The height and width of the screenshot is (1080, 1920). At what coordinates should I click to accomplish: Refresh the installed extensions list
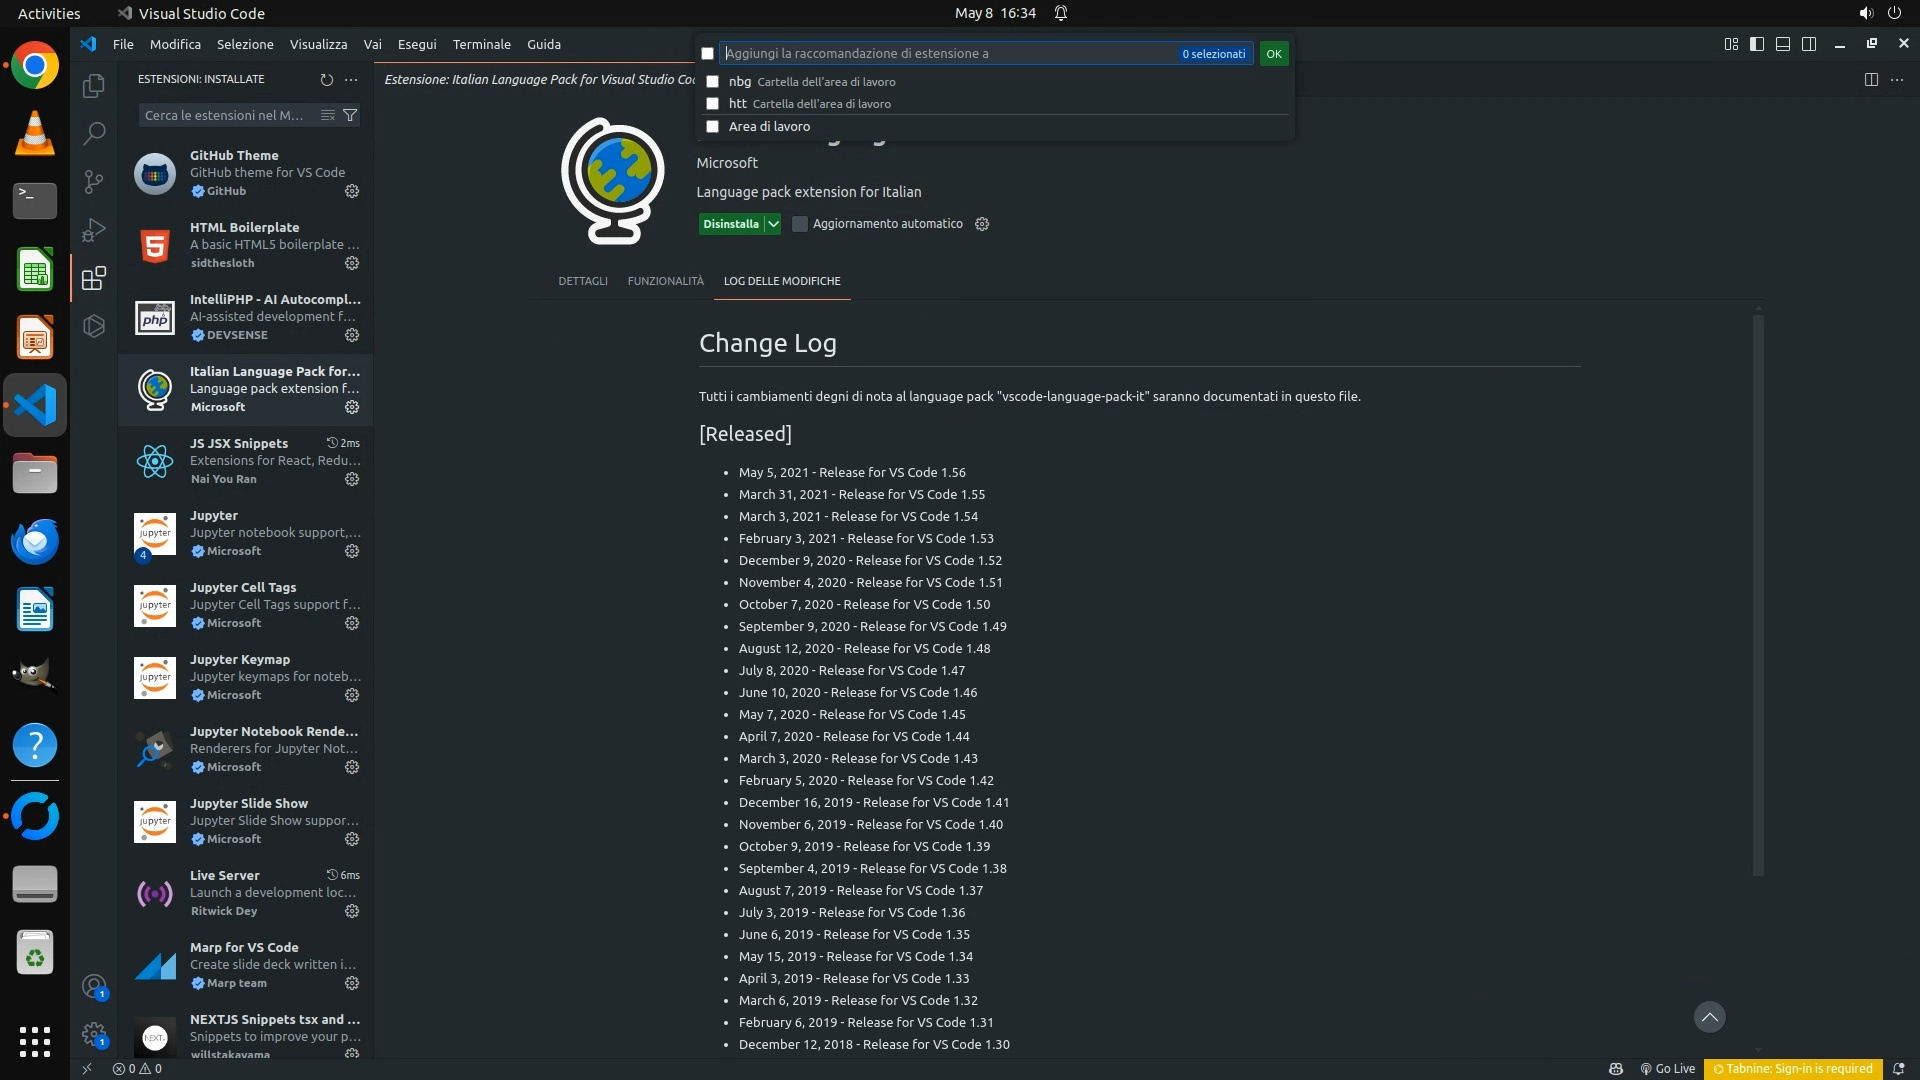326,80
